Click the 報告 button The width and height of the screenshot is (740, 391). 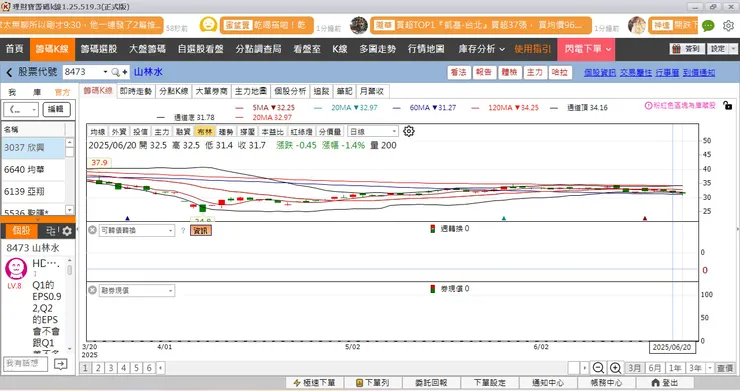tap(484, 72)
